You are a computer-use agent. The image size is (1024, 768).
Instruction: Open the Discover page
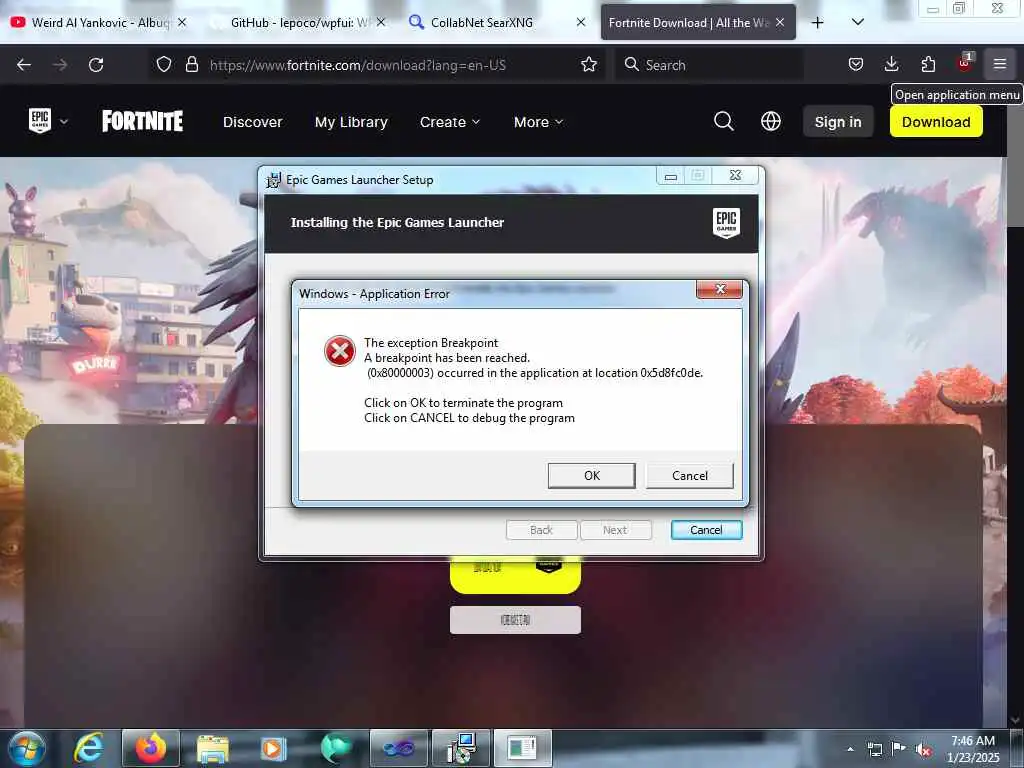(253, 122)
